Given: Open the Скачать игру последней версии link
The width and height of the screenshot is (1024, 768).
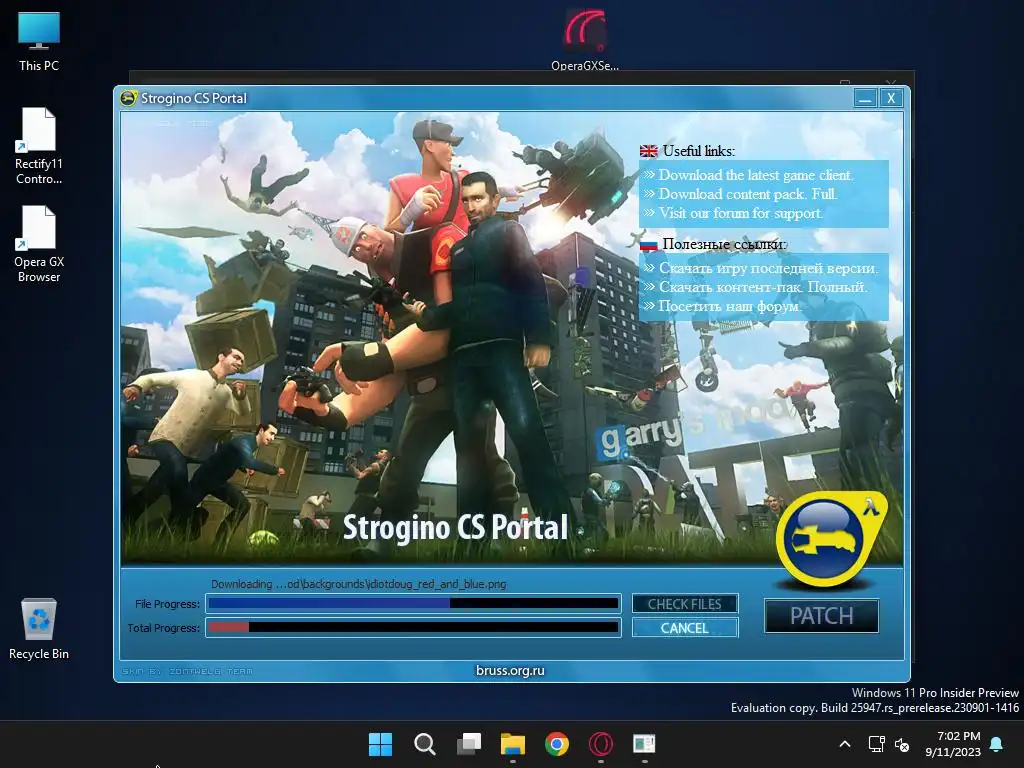Looking at the screenshot, I should 769,268.
